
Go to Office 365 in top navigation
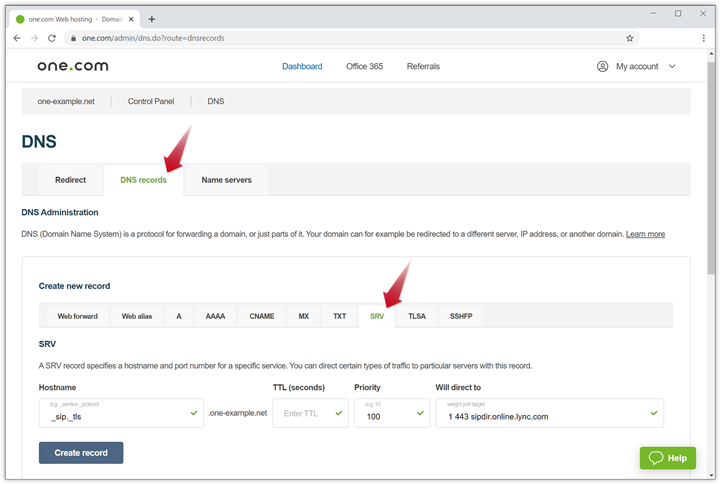(364, 66)
